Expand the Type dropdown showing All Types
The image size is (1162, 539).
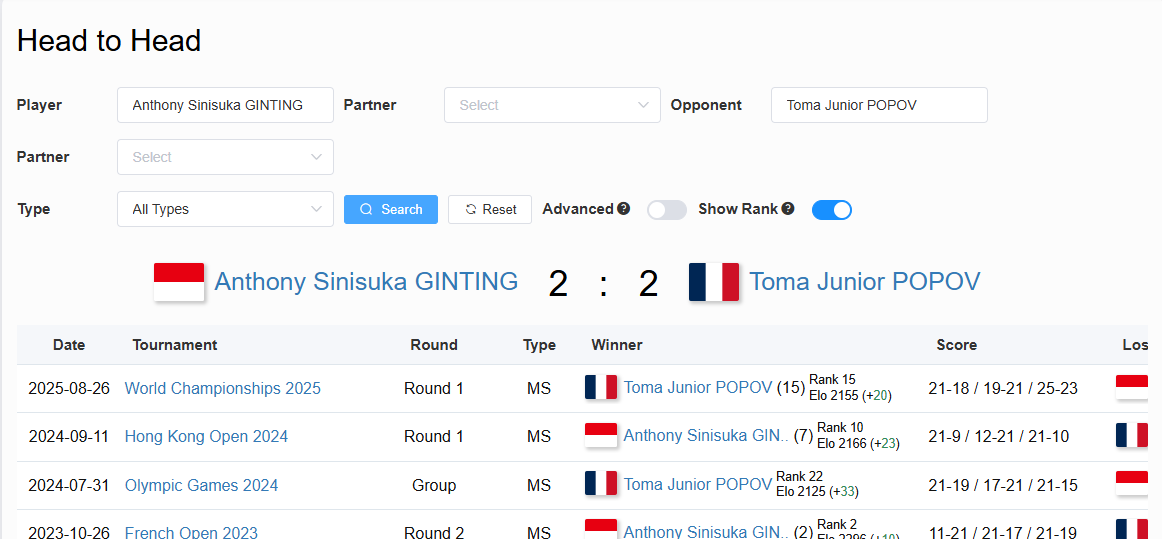[x=225, y=209]
